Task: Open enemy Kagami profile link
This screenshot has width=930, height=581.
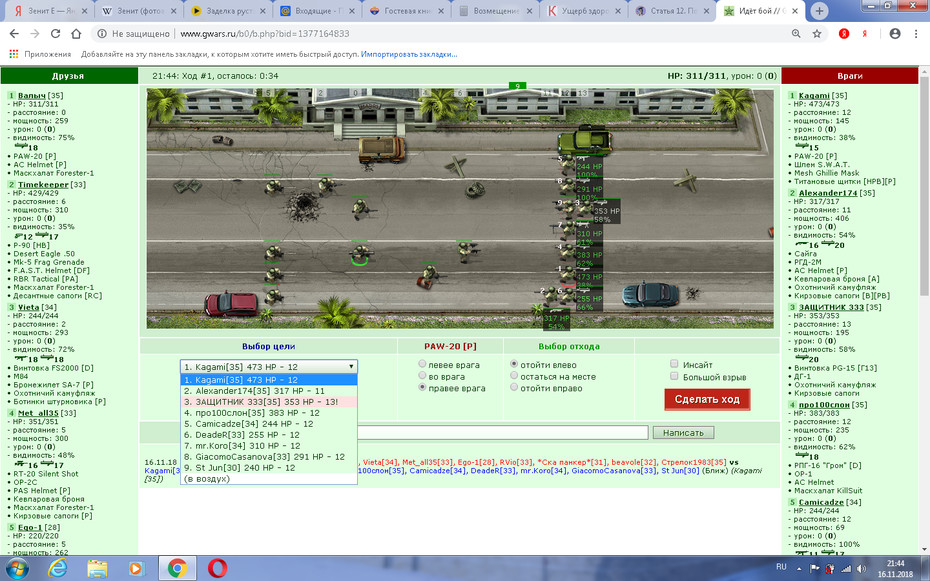Action: [x=814, y=95]
